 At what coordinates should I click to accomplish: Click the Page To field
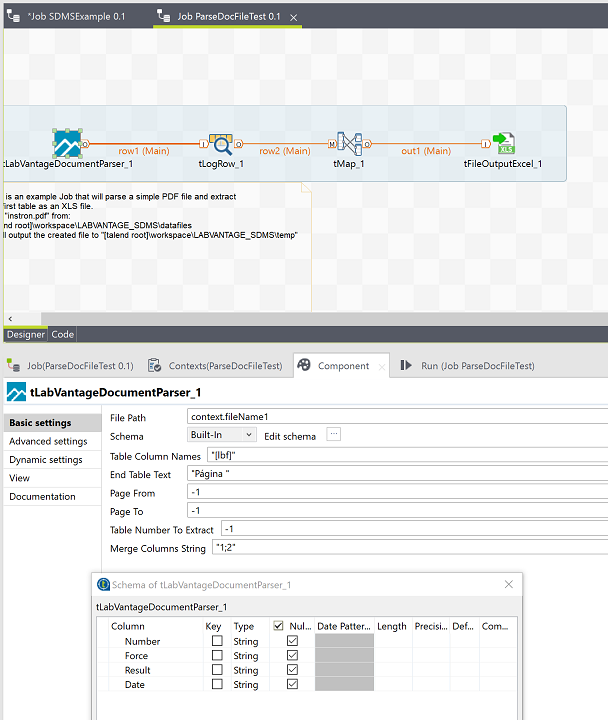pyautogui.click(x=398, y=510)
